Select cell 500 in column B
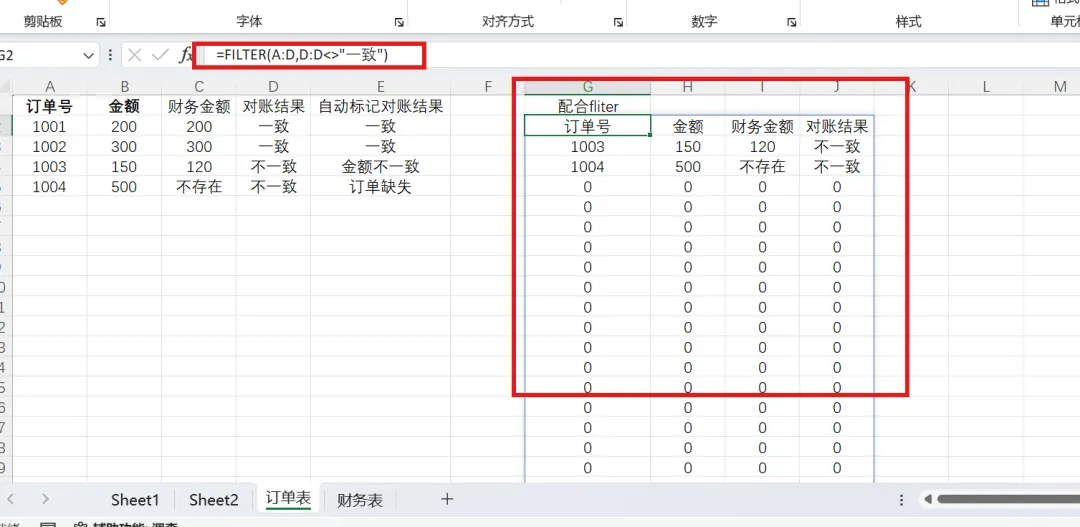The height and width of the screenshot is (527, 1080). (x=125, y=187)
